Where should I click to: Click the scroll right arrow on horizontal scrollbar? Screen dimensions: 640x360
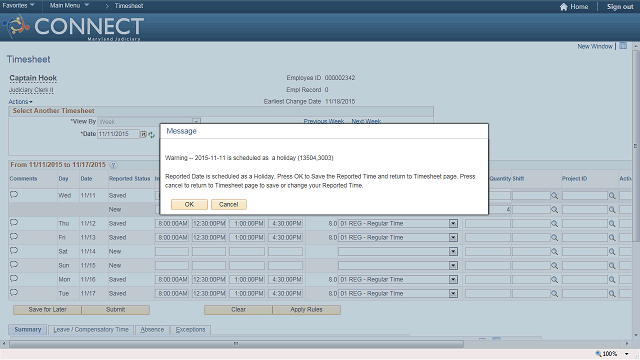point(627,344)
